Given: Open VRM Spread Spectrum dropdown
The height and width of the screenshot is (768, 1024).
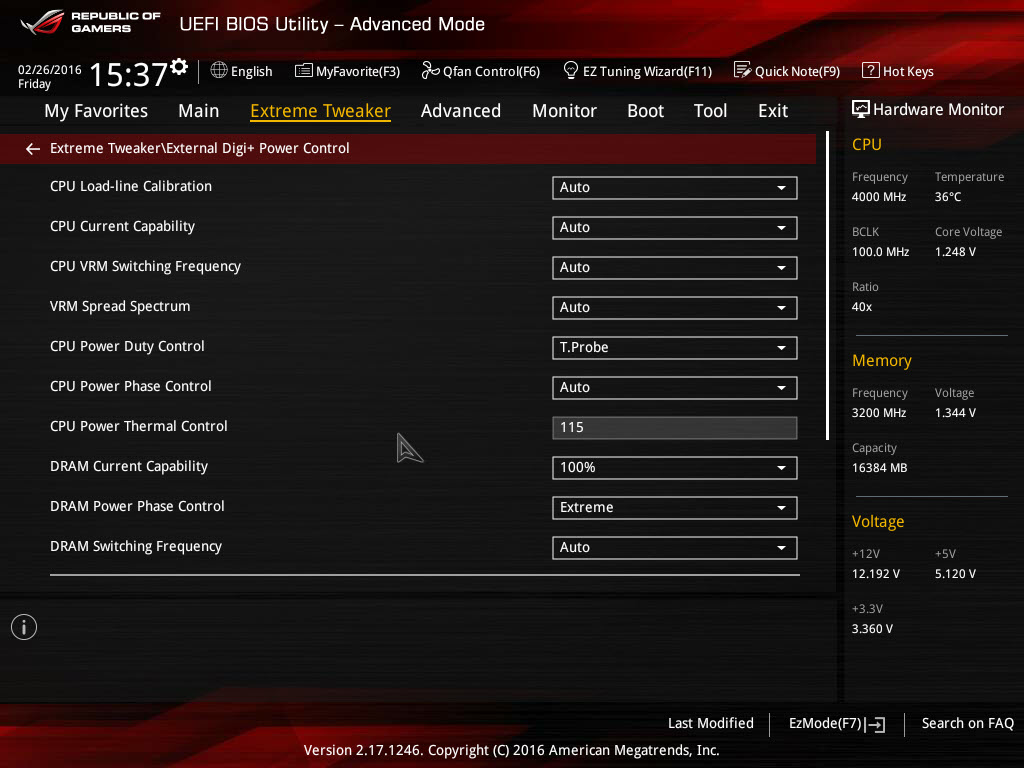Looking at the screenshot, I should coord(675,308).
